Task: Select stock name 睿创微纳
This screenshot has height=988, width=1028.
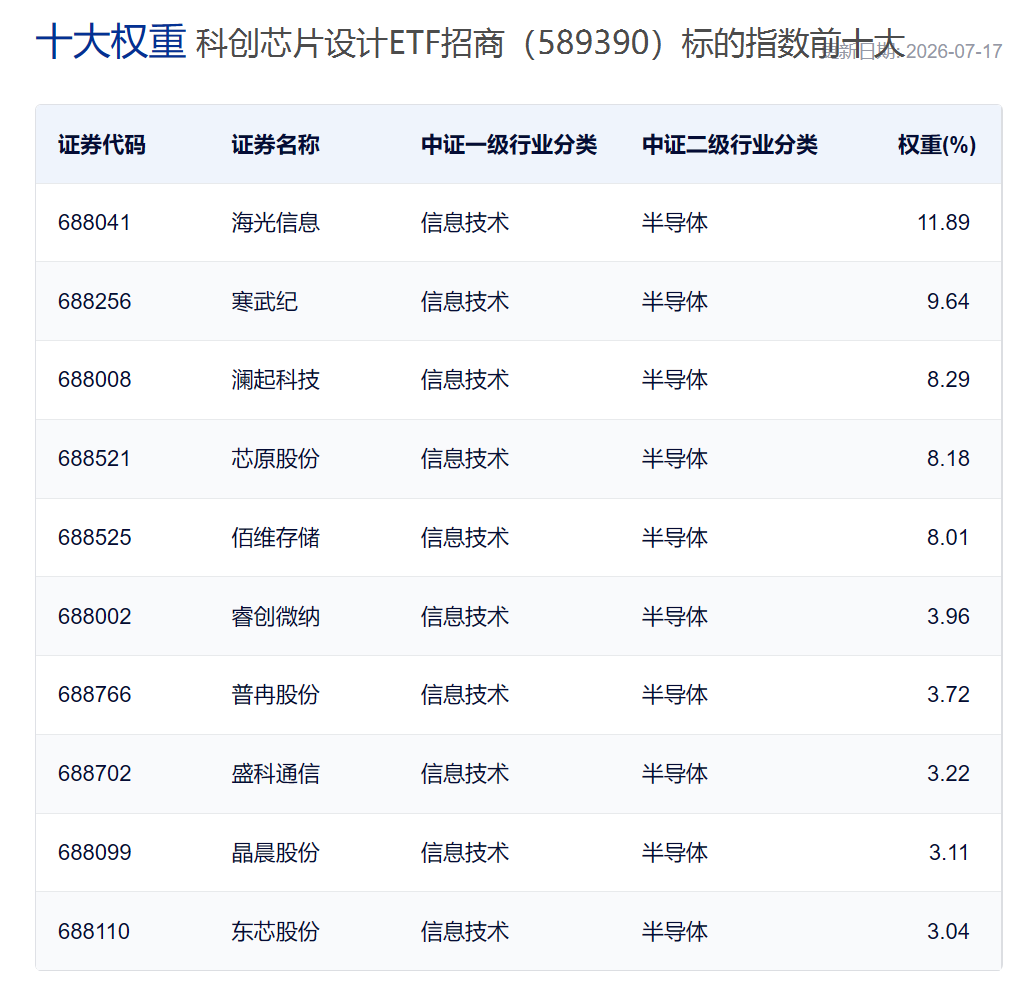Action: (x=275, y=616)
